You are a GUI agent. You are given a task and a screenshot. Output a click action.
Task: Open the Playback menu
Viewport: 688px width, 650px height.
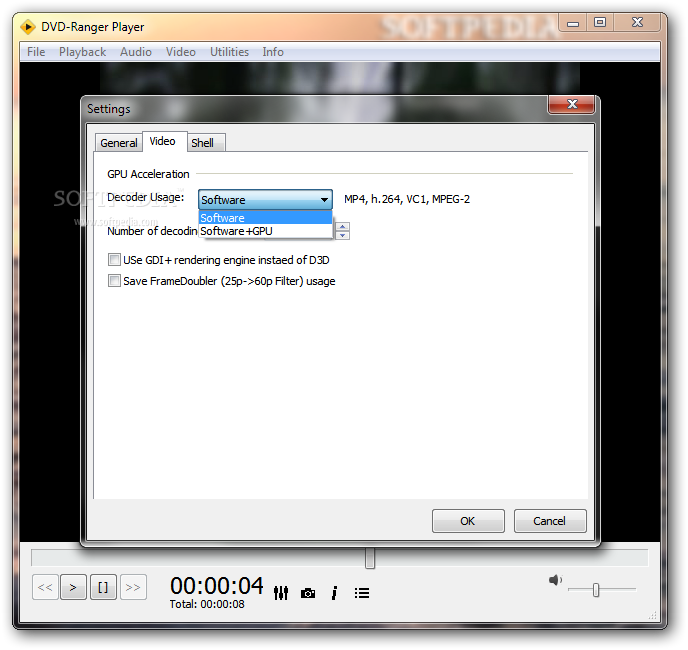pos(82,52)
